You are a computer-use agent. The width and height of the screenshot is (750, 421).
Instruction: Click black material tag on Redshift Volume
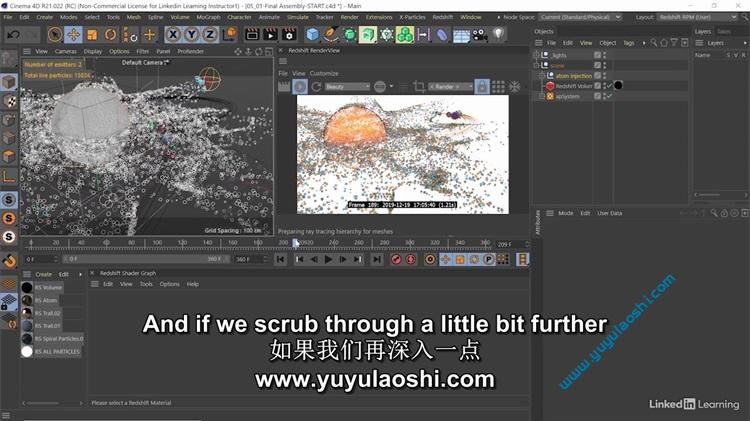(618, 86)
